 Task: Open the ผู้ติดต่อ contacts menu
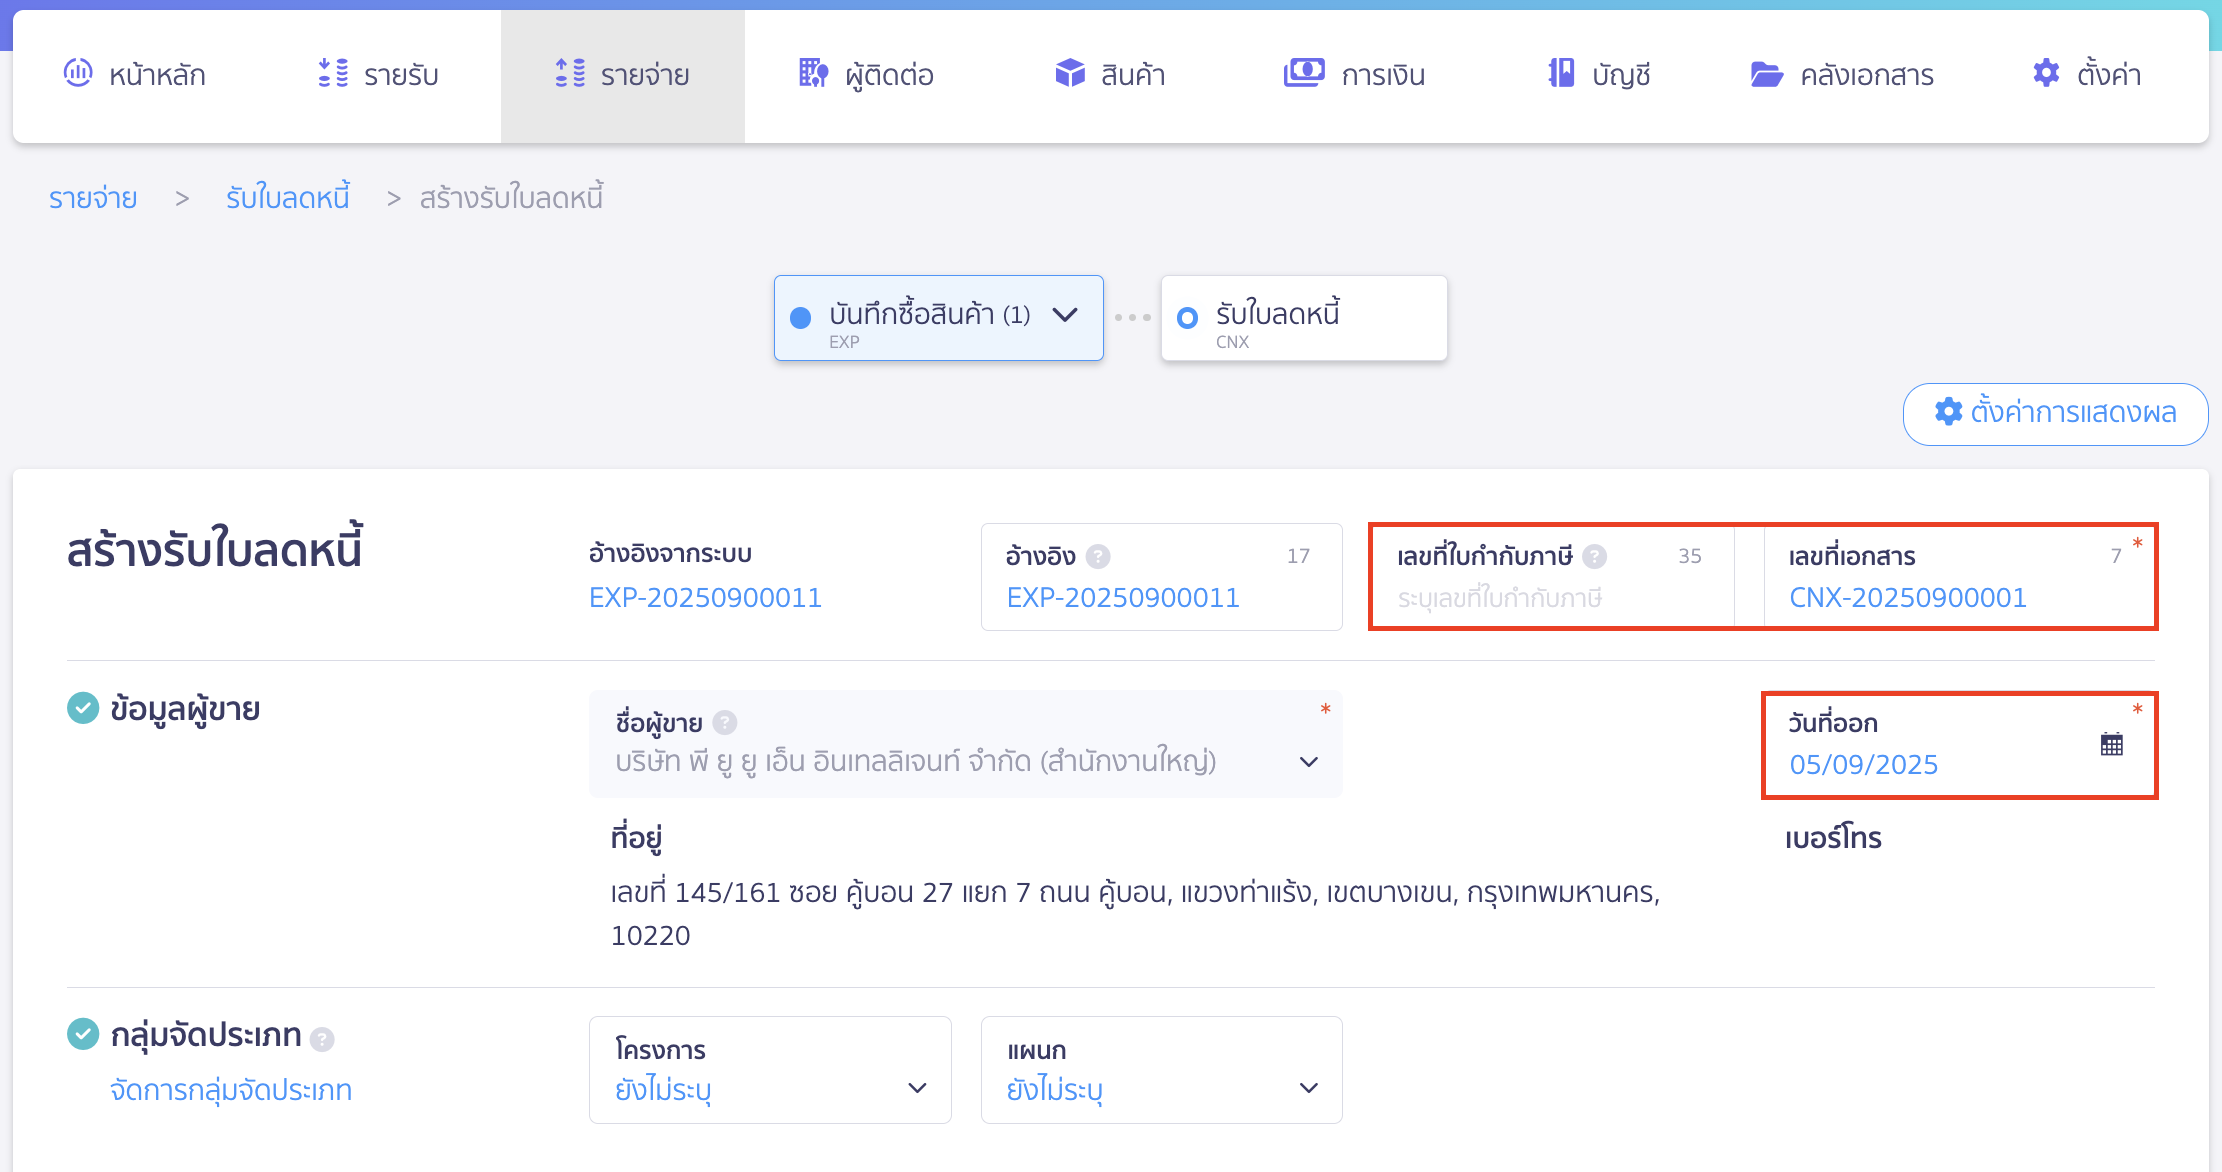pos(866,75)
